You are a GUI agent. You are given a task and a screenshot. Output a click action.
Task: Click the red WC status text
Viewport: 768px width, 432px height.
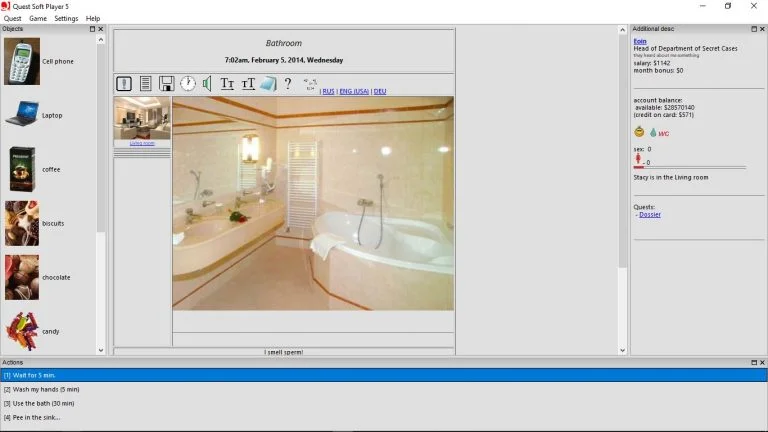[663, 134]
